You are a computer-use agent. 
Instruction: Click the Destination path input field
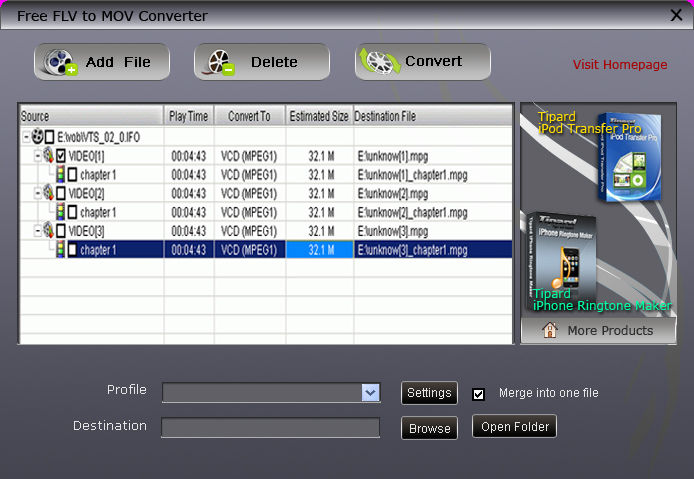click(x=270, y=428)
